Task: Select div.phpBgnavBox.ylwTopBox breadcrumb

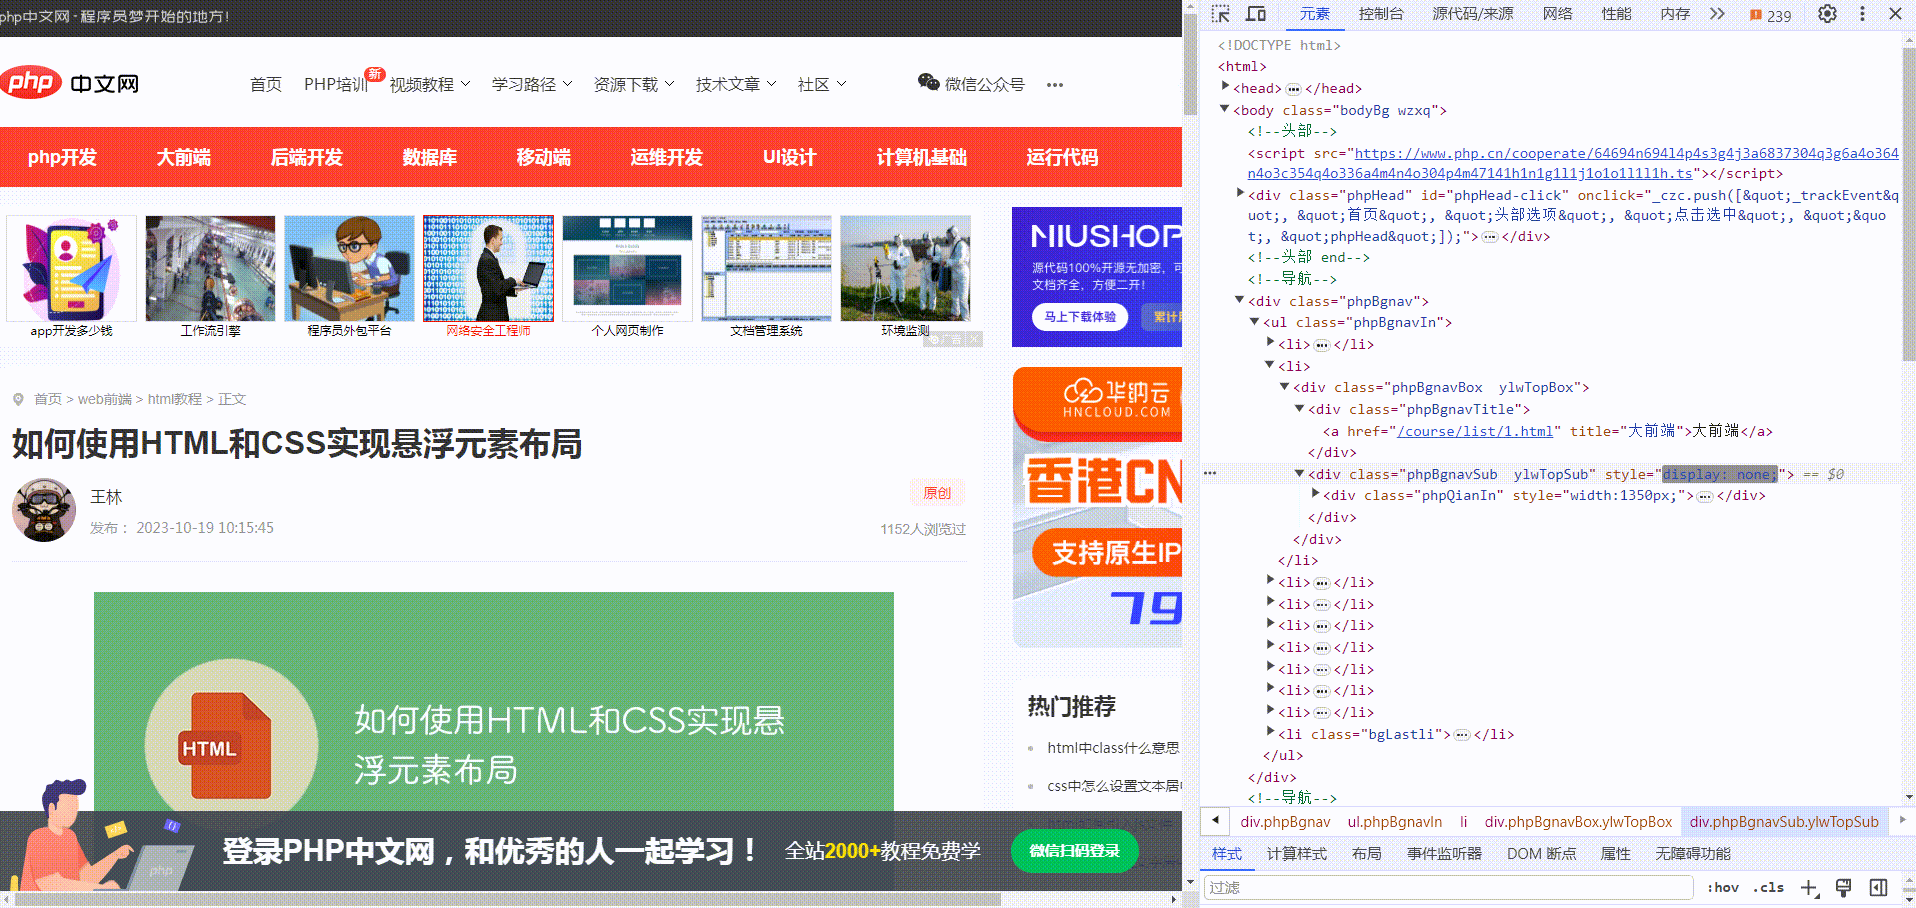Action: (x=1578, y=822)
